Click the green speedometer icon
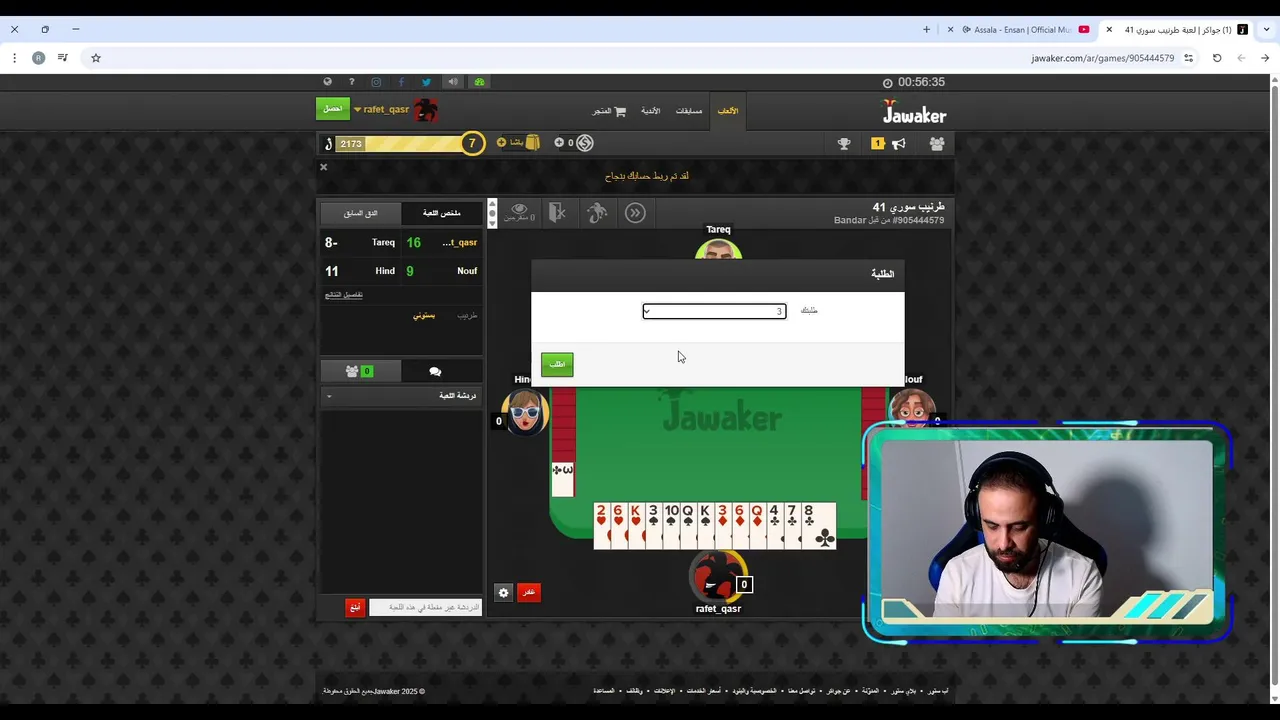This screenshot has width=1280, height=720. 479,82
